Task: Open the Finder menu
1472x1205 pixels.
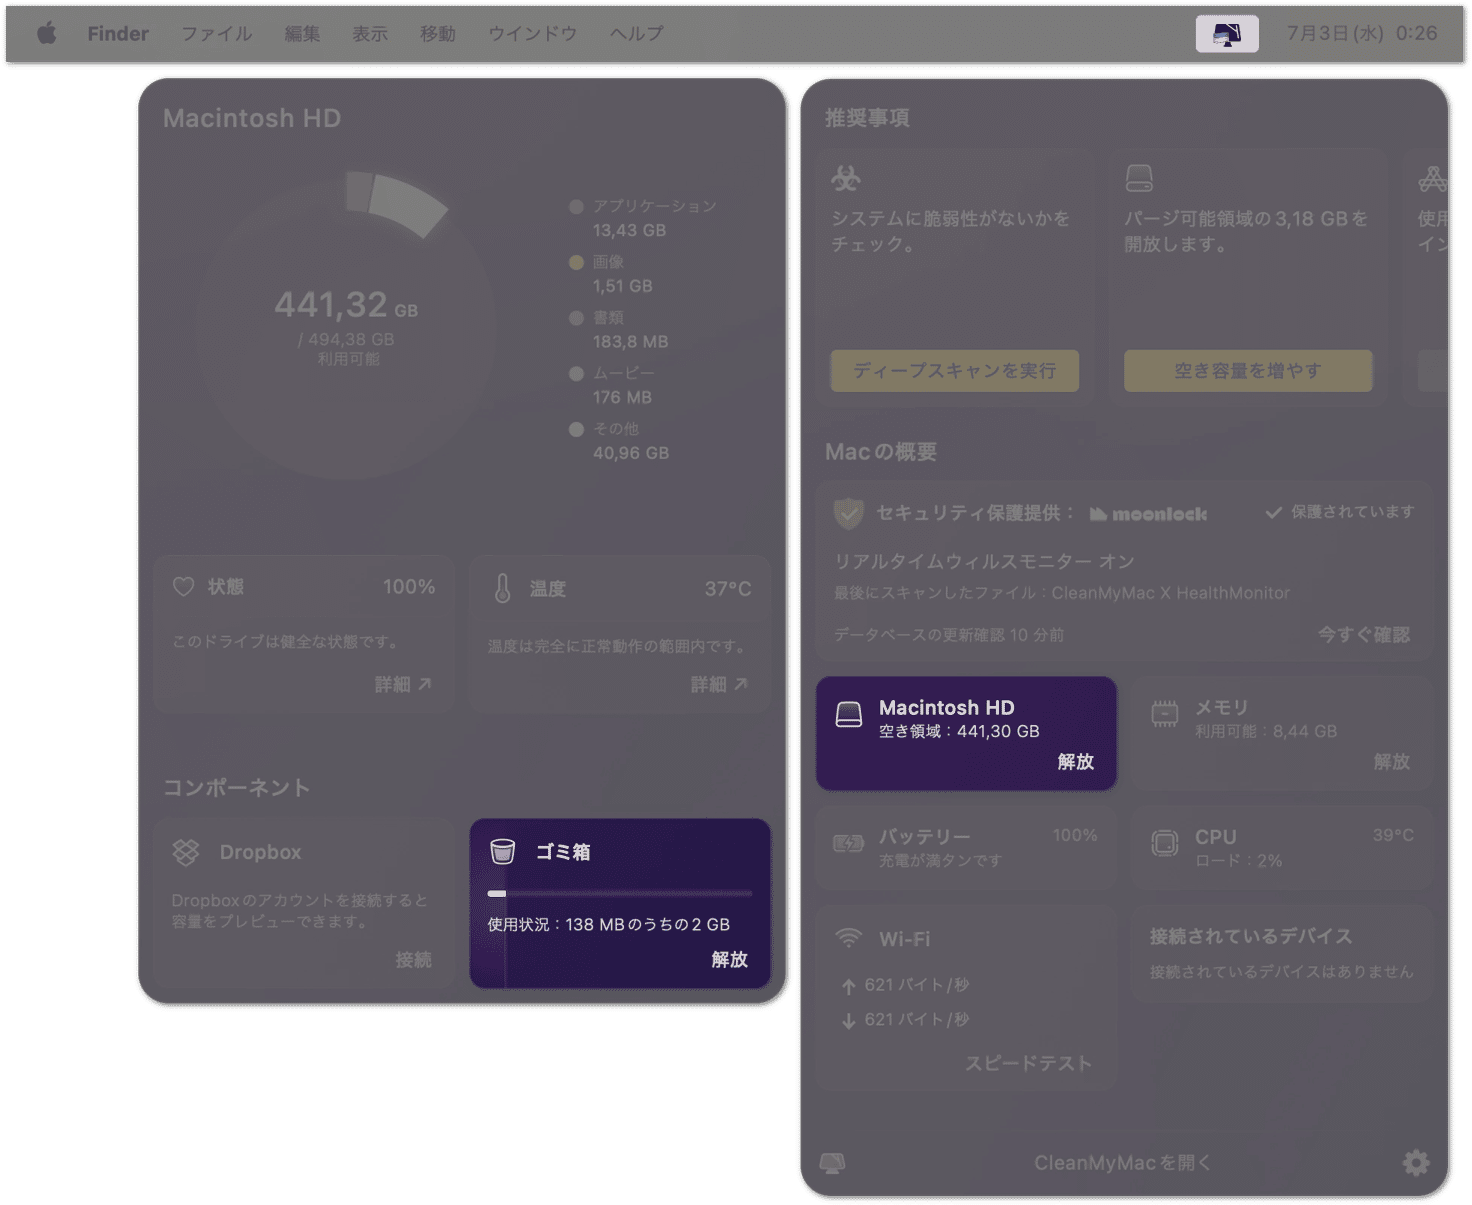Action: 118,34
